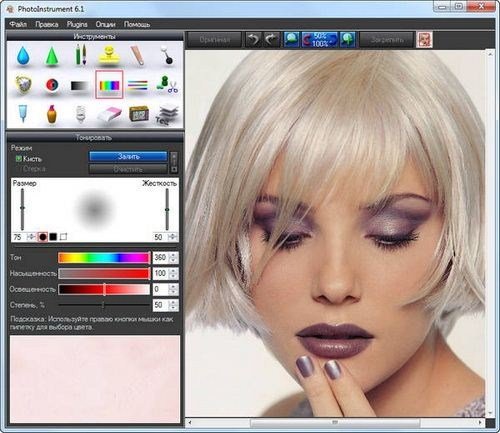Adjust the Насыщенность saturation bar
The width and height of the screenshot is (500, 433).
pos(104,274)
